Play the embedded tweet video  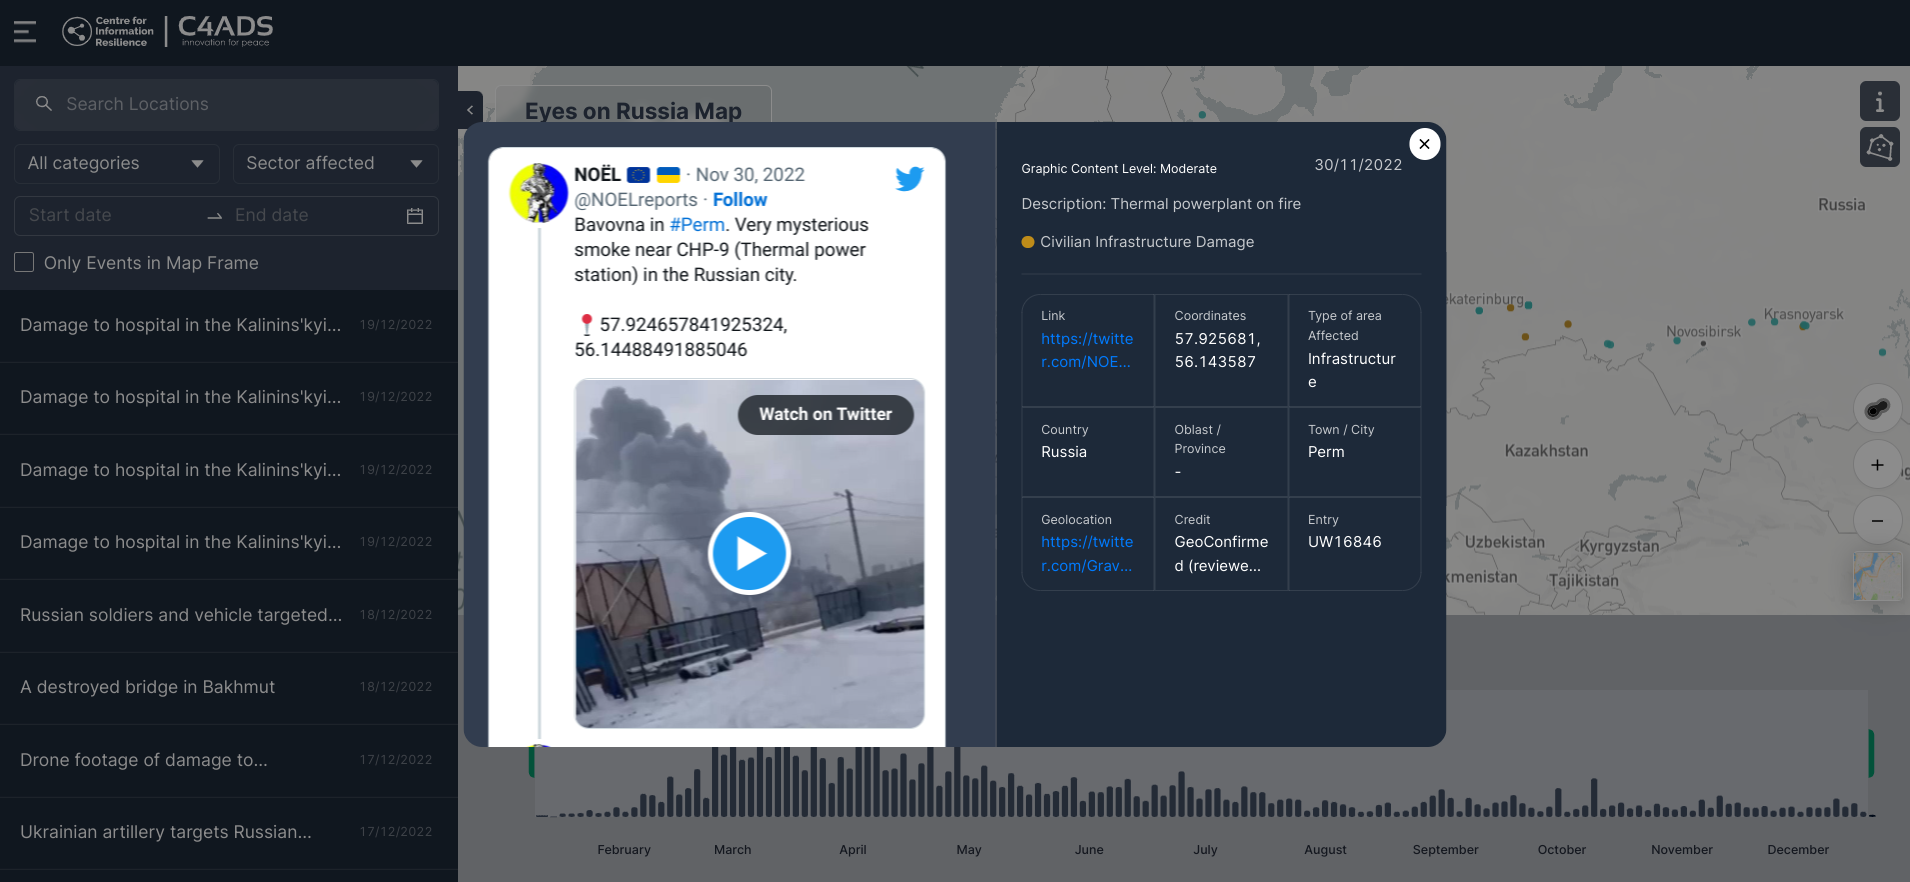click(749, 553)
